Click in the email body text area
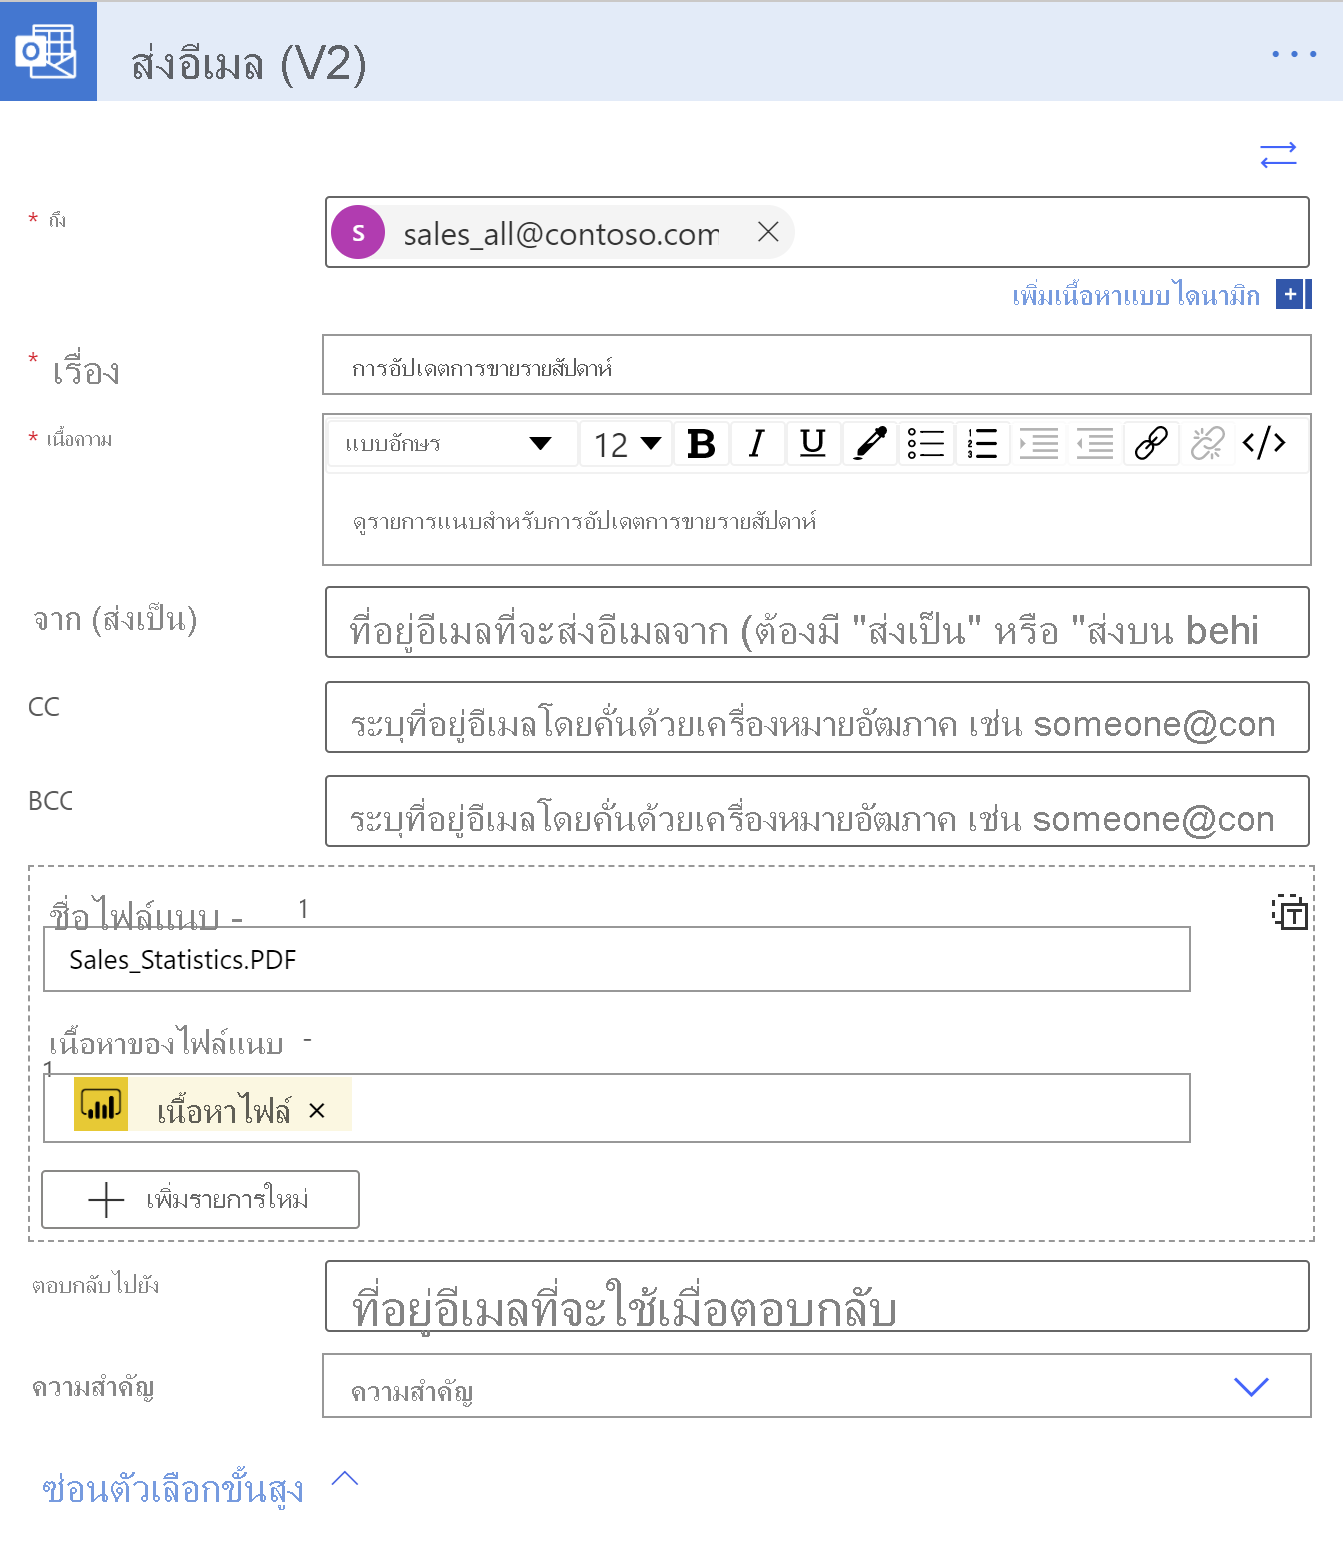 point(816,520)
